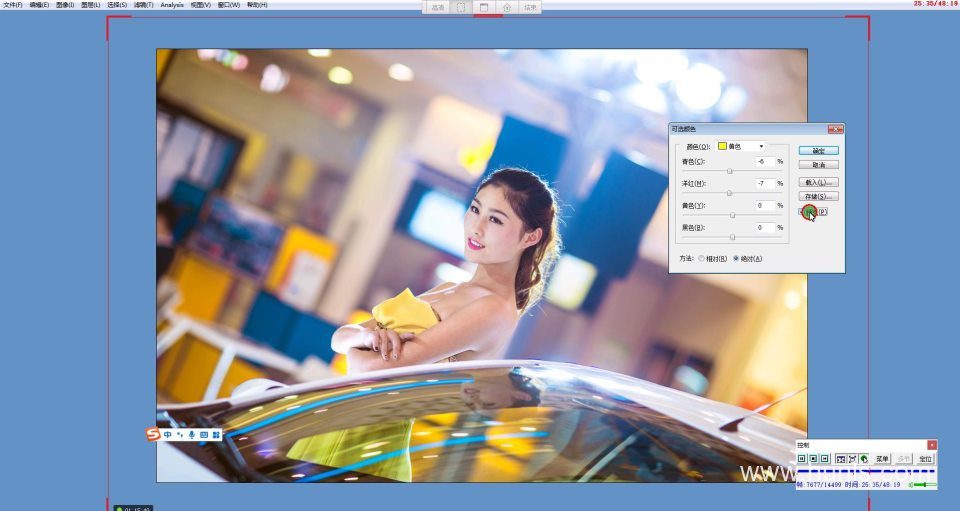Click the 洋红(M) percentage field
The image size is (960, 511).
pyautogui.click(x=763, y=184)
